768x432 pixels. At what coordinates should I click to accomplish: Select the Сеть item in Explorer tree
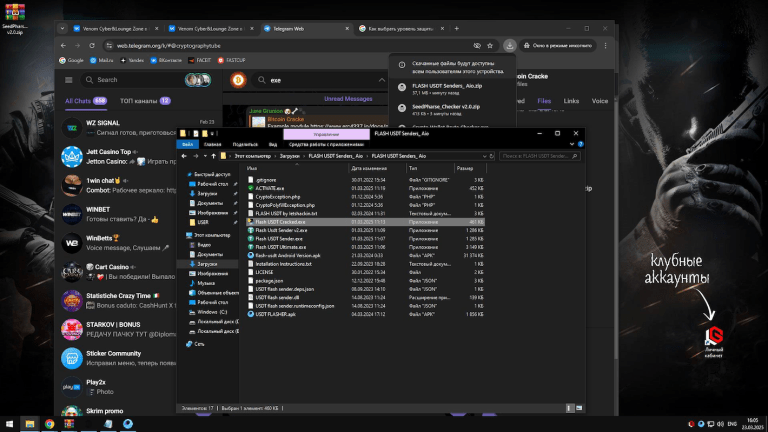click(x=199, y=344)
